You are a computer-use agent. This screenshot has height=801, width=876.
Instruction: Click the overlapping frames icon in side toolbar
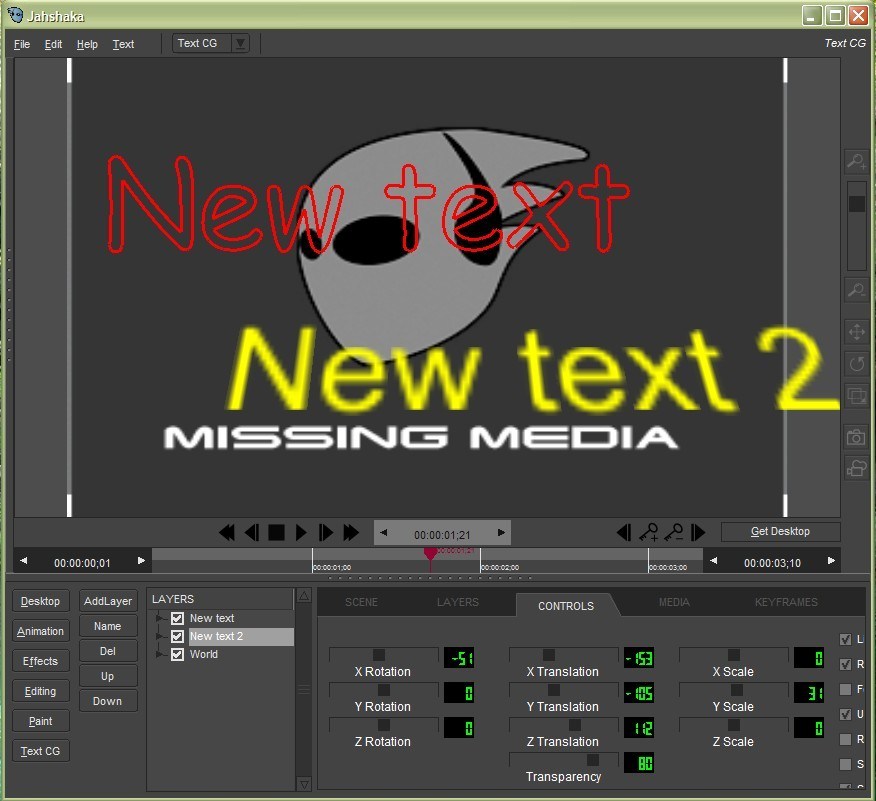[856, 396]
